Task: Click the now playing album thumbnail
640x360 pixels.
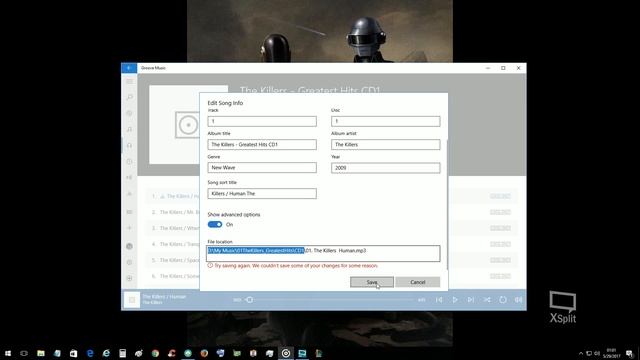Action: 132,300
